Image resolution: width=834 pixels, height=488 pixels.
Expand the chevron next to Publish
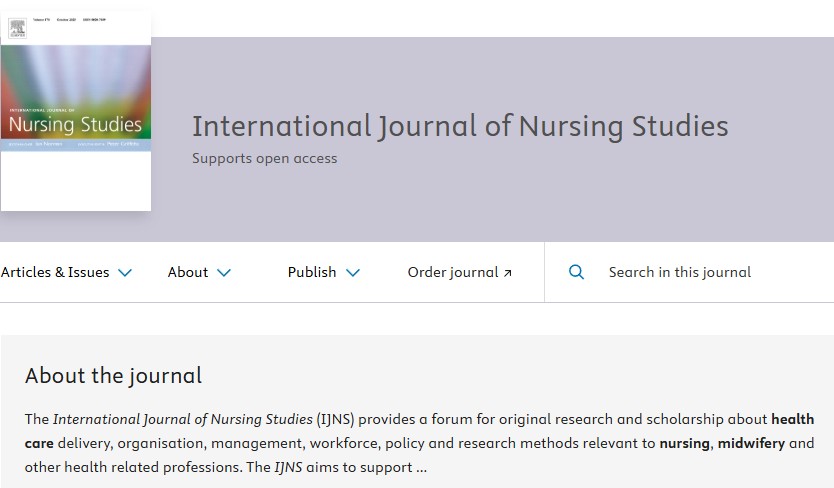(352, 273)
